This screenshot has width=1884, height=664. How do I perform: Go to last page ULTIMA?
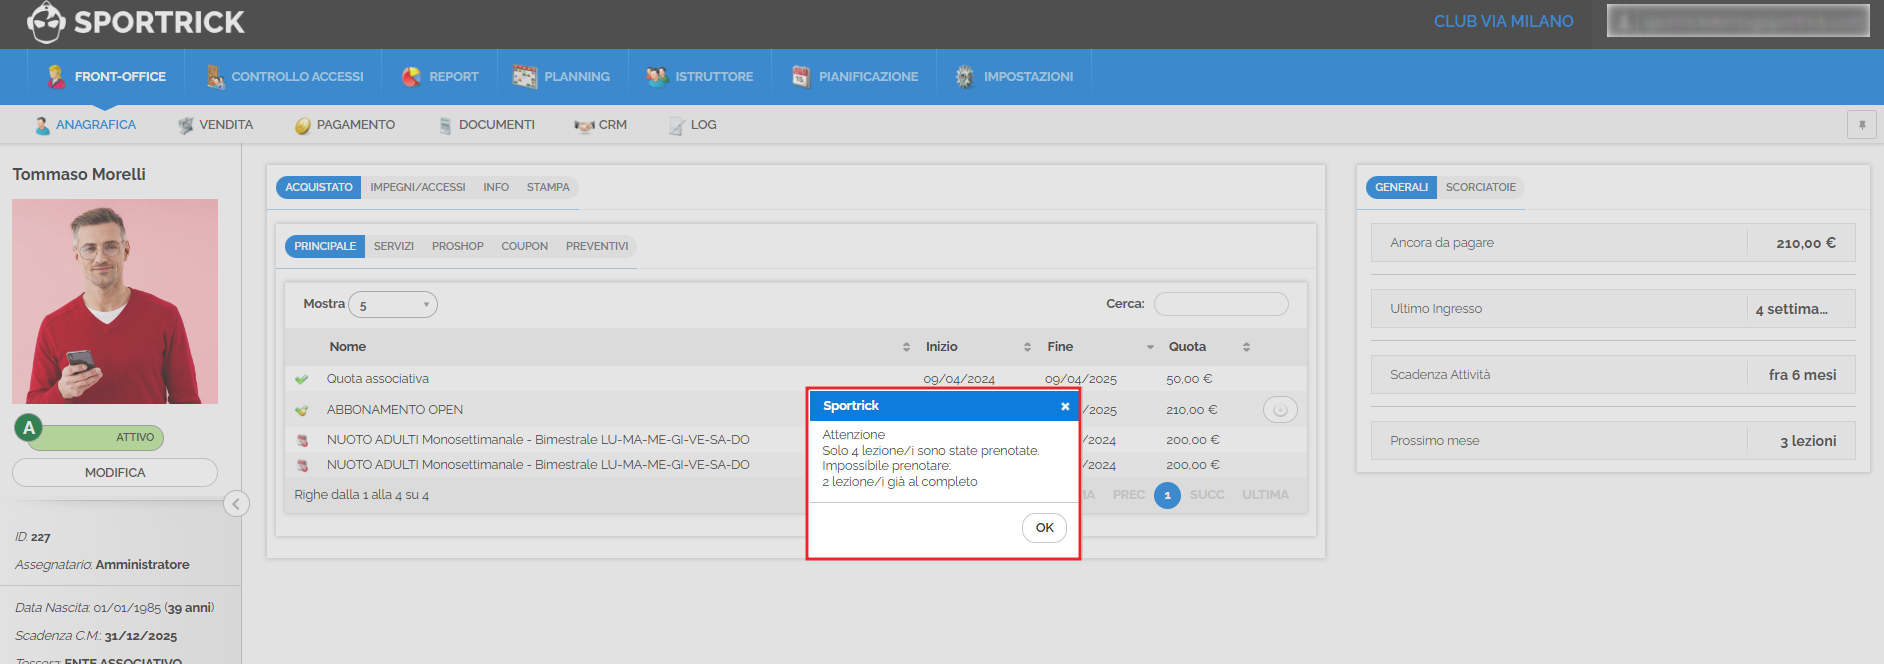click(x=1265, y=495)
